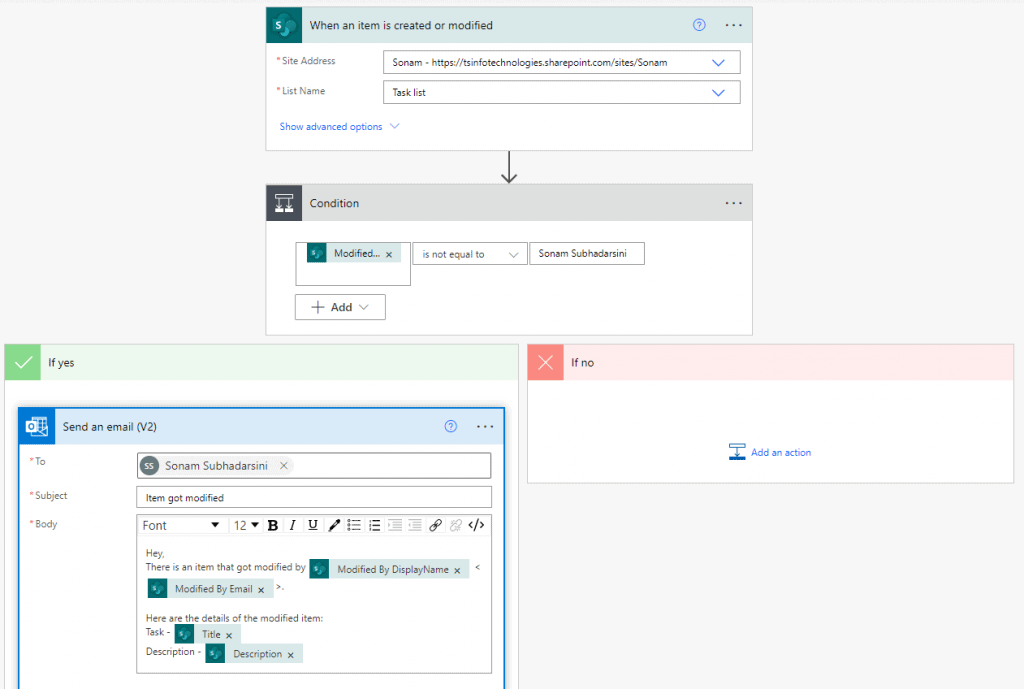Toggle underline formatting in email body
The width and height of the screenshot is (1024, 689).
(313, 526)
